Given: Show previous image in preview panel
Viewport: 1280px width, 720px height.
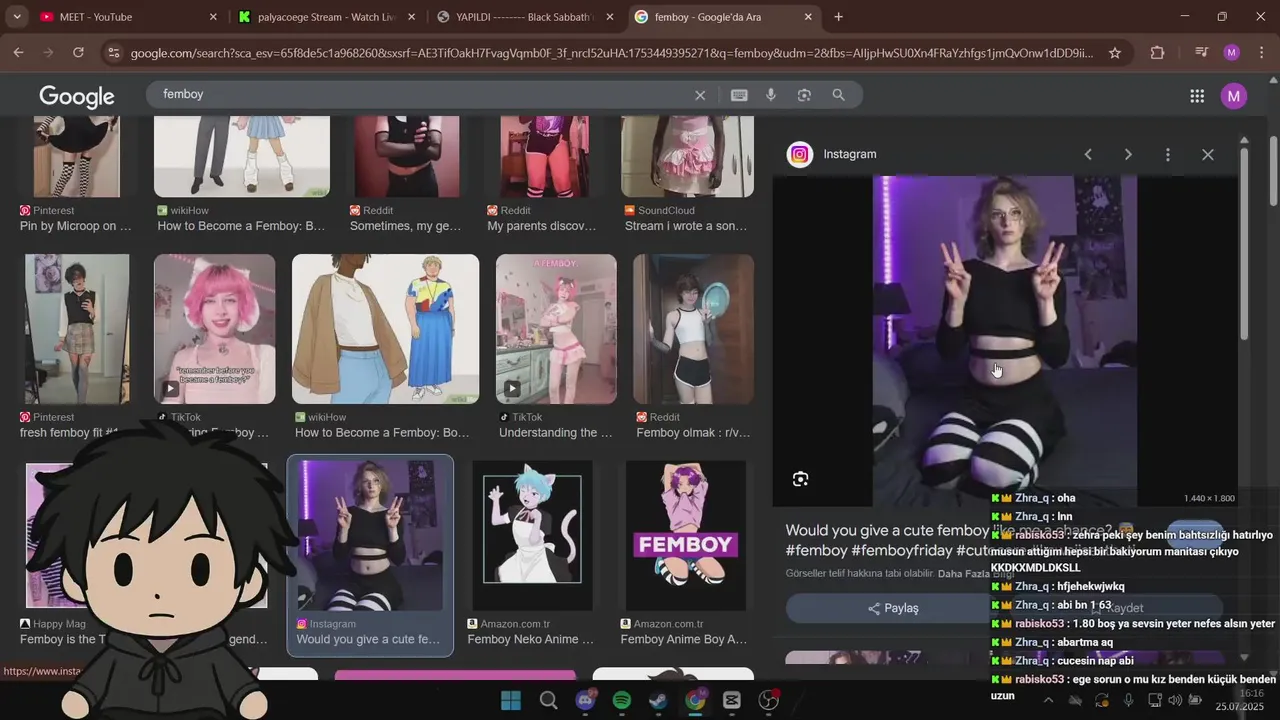Looking at the screenshot, I should [1088, 155].
